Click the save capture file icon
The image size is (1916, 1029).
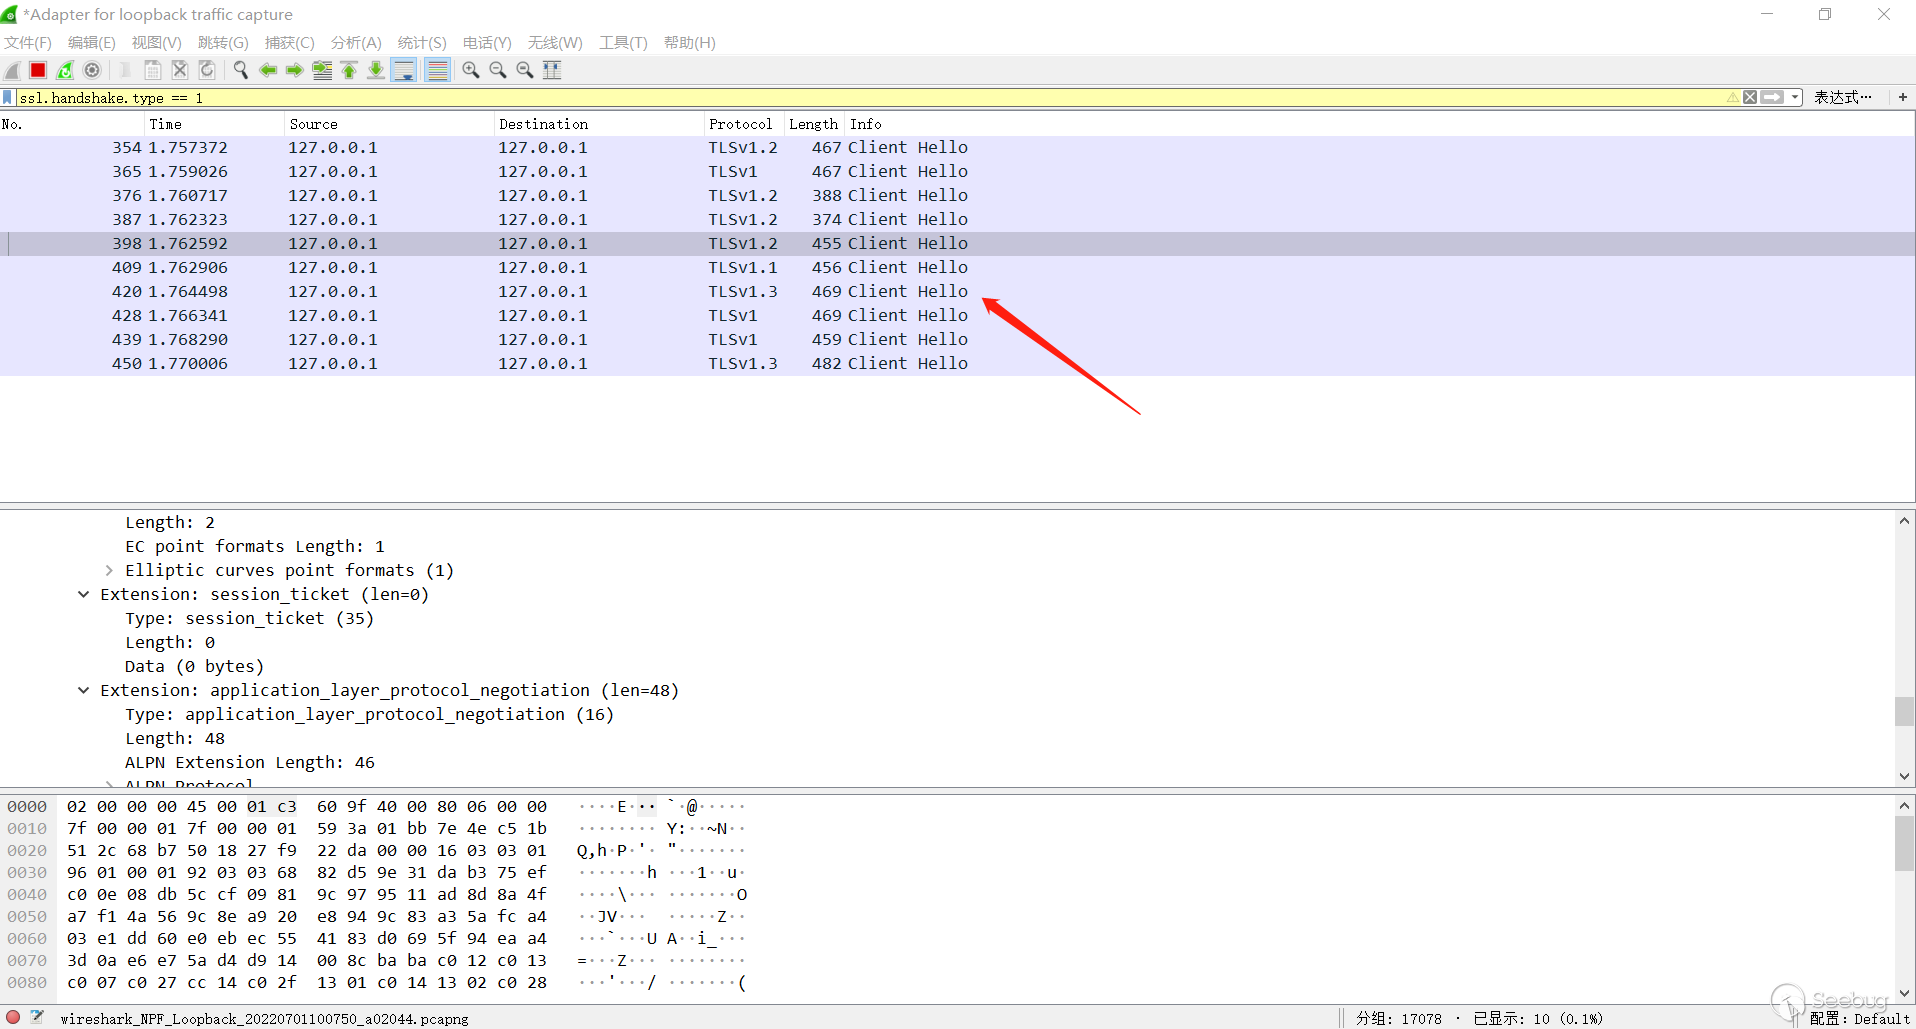click(153, 70)
